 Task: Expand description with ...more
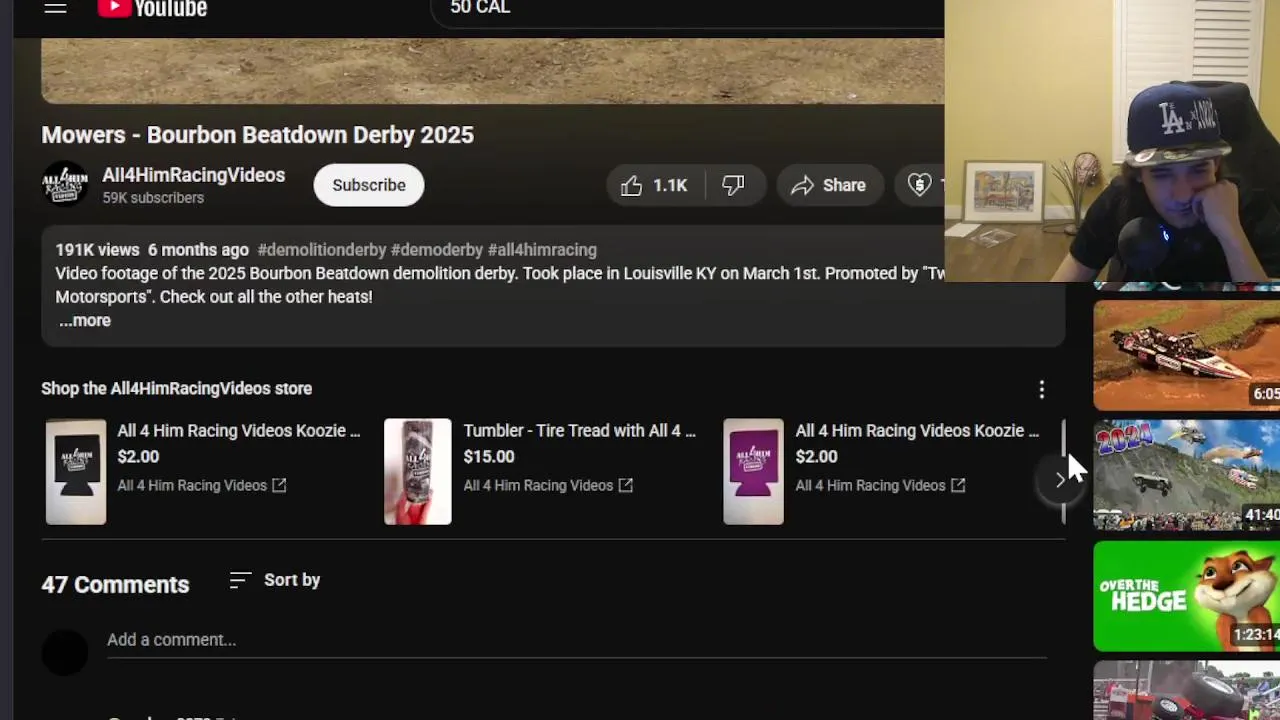coord(85,321)
